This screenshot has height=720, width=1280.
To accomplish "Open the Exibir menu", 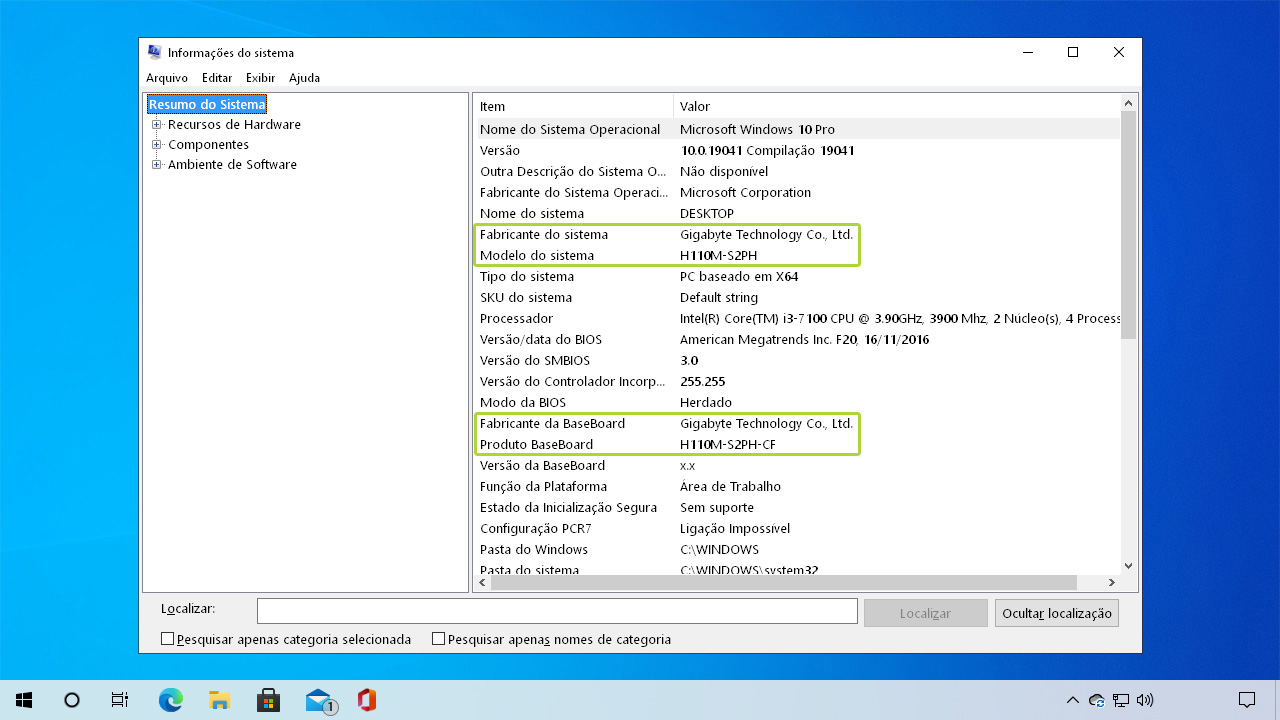I will pyautogui.click(x=260, y=78).
